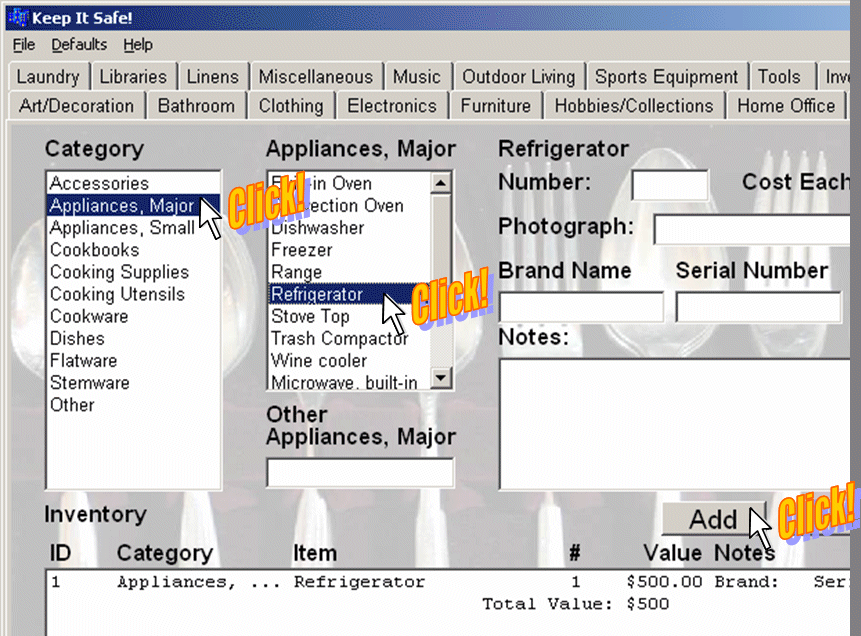Click the appliances list scroll-up arrow
This screenshot has height=636, width=861.
(x=441, y=183)
